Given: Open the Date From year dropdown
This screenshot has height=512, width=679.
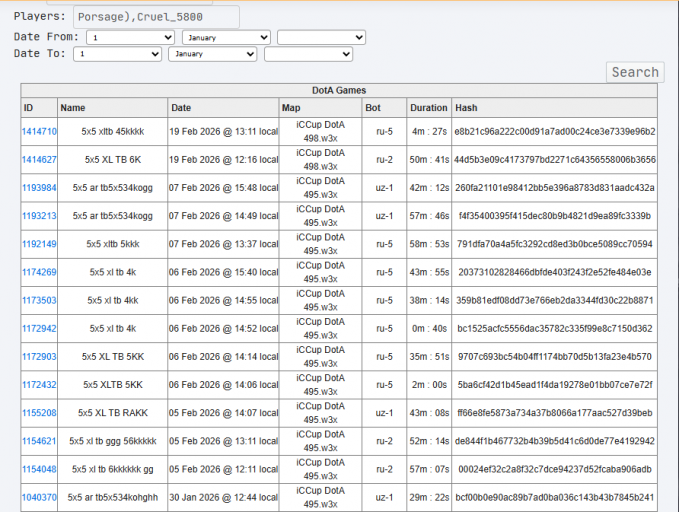Looking at the screenshot, I should (321, 37).
